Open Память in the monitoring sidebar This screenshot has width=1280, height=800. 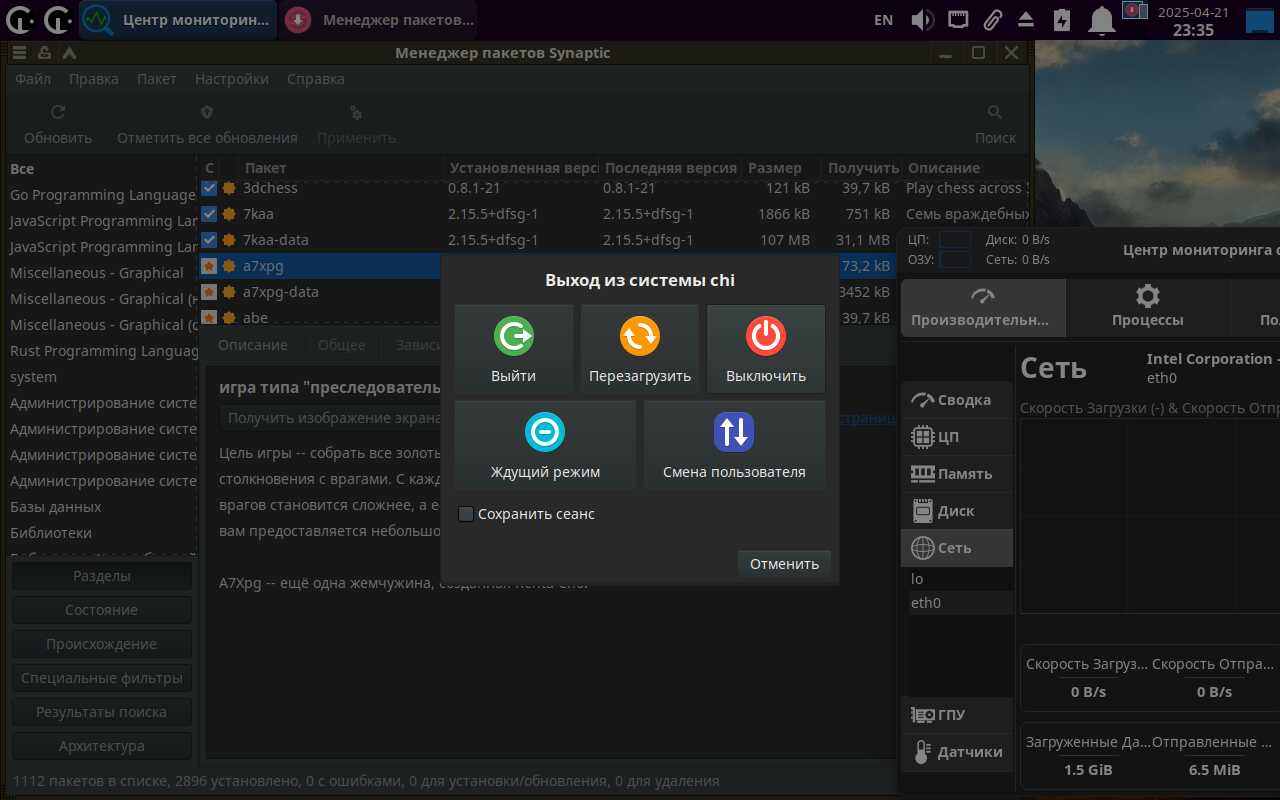[x=957, y=474]
